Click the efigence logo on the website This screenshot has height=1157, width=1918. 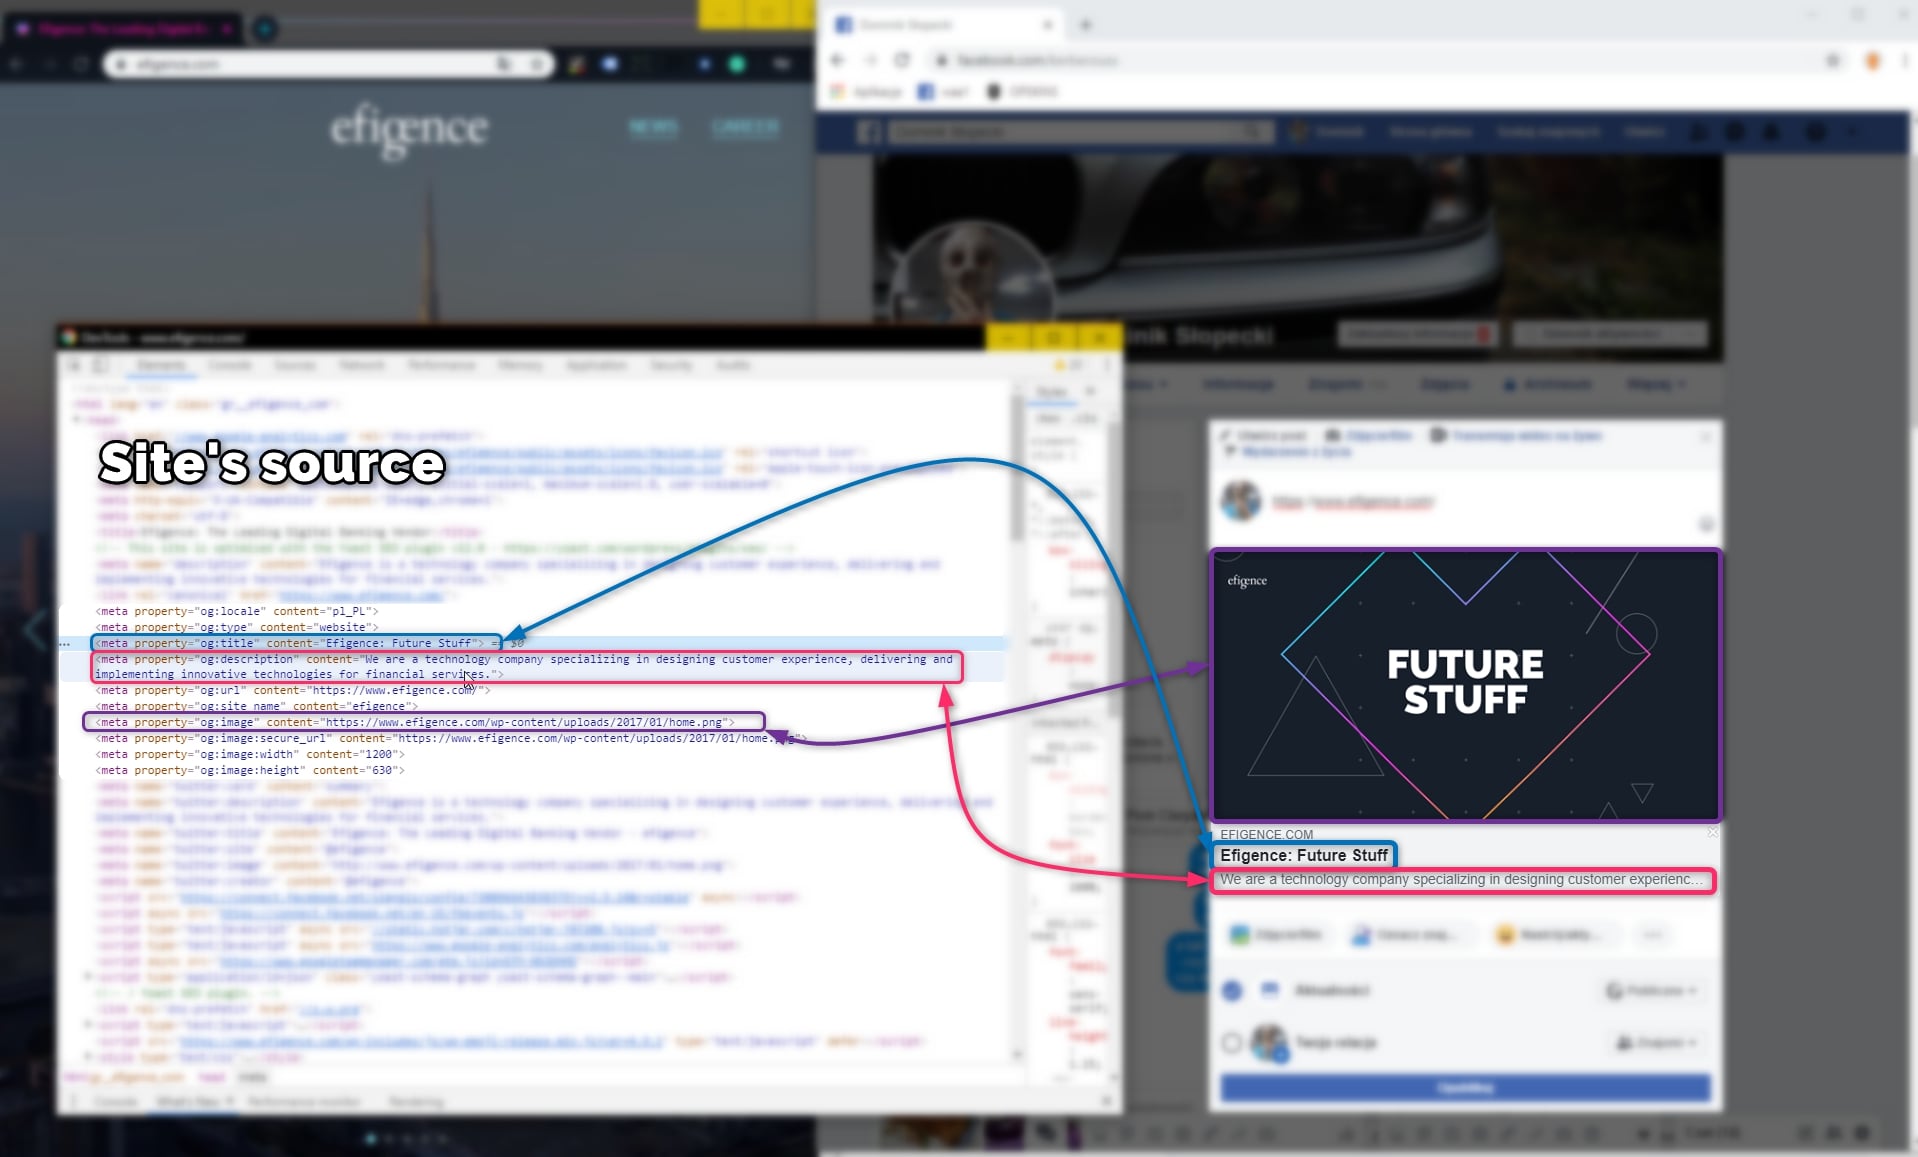click(x=409, y=130)
